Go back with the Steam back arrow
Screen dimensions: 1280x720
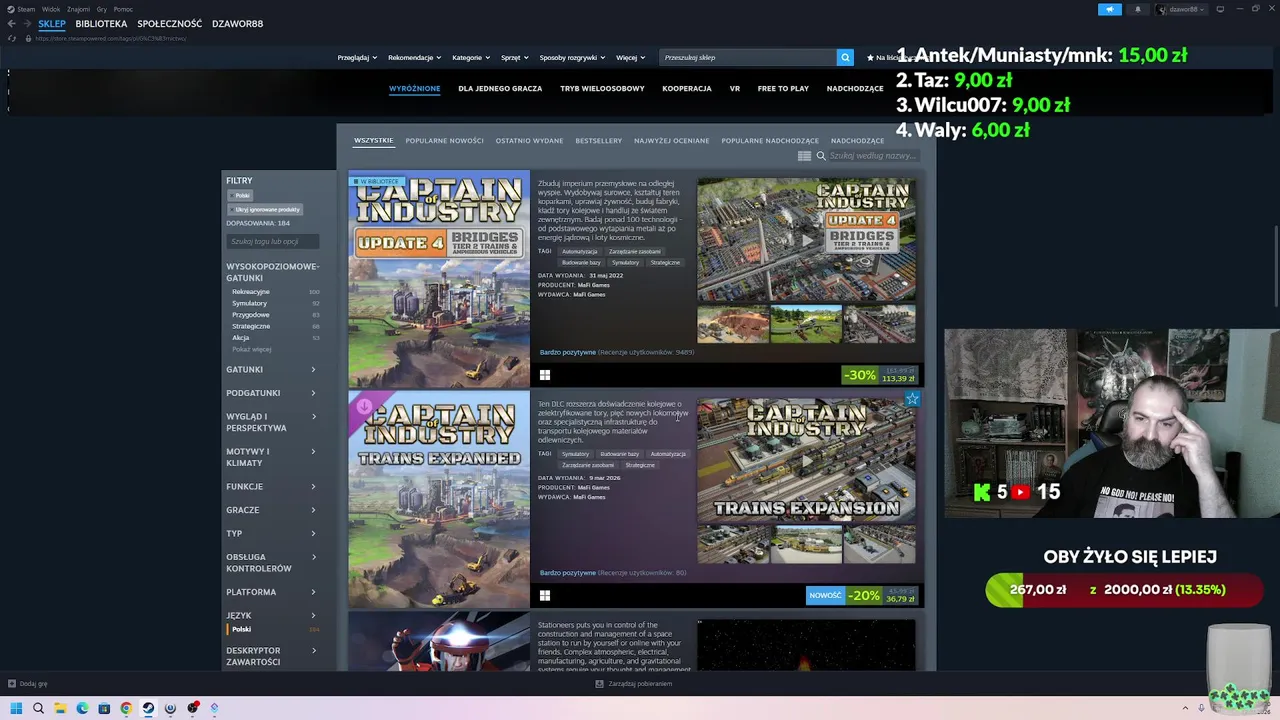12,23
